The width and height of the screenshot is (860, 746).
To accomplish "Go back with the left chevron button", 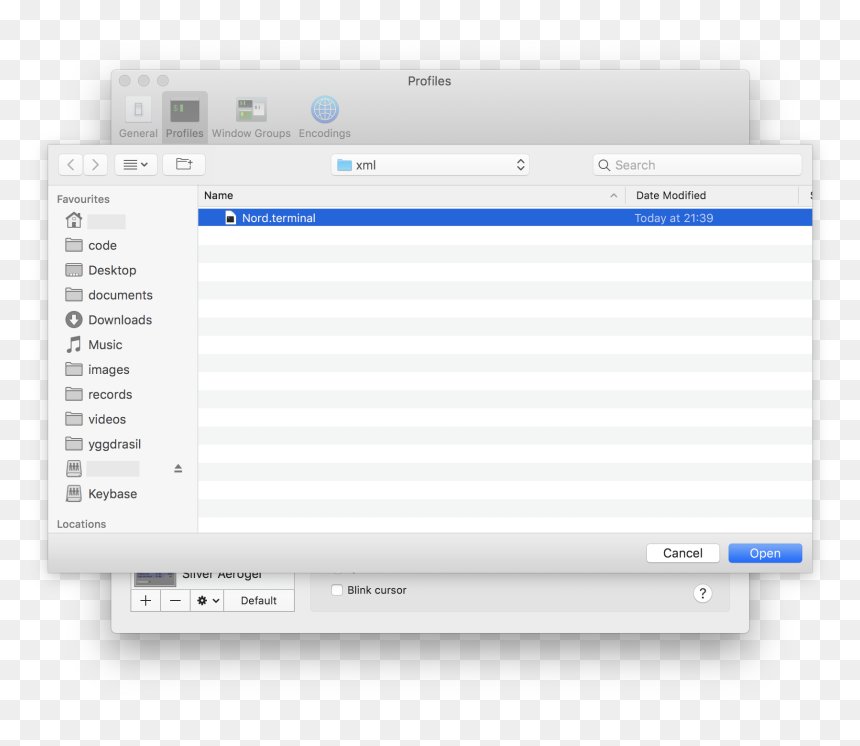I will tap(71, 165).
